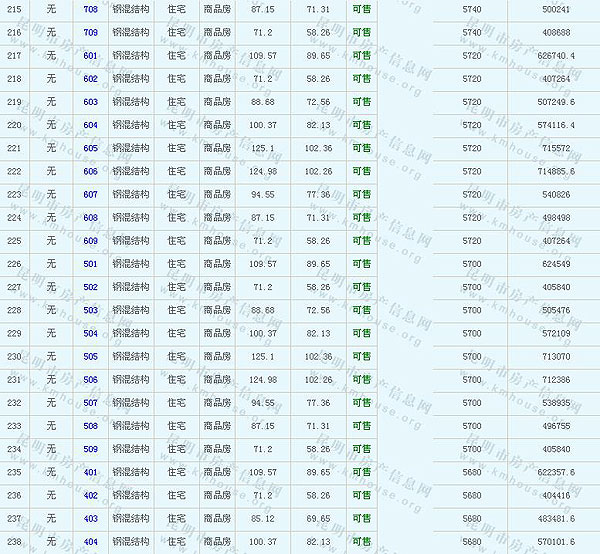The height and width of the screenshot is (554, 600).
Task: Select room 508 link
Action: pos(90,426)
